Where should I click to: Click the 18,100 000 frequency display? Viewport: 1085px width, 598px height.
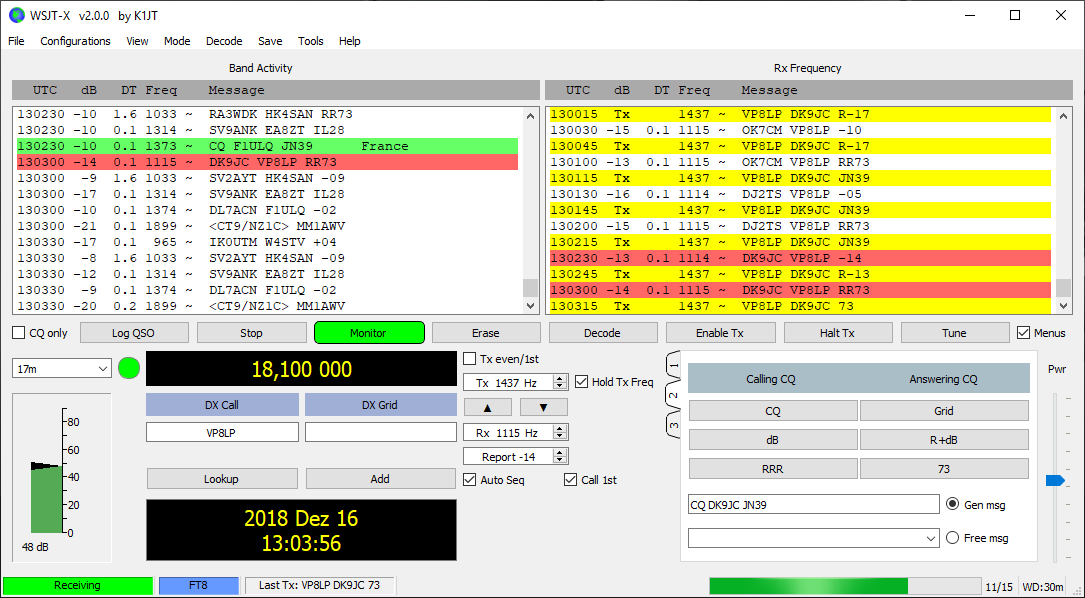point(302,369)
